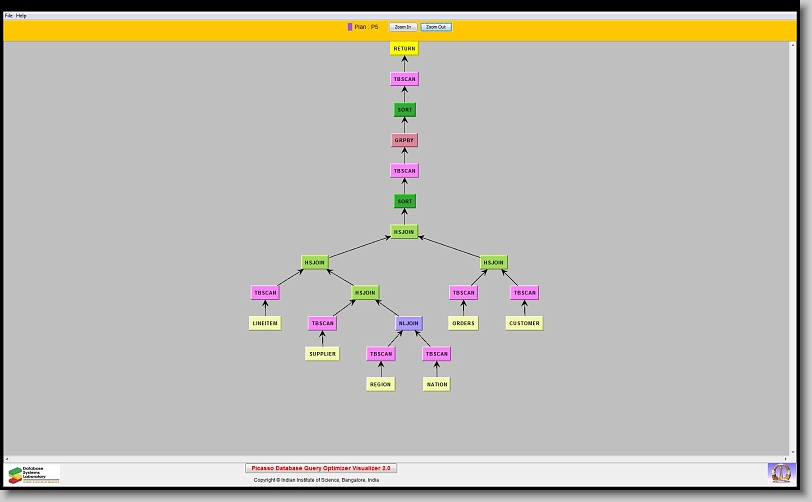Click the TBSCAN node feeding from LINEITEM

pos(265,293)
